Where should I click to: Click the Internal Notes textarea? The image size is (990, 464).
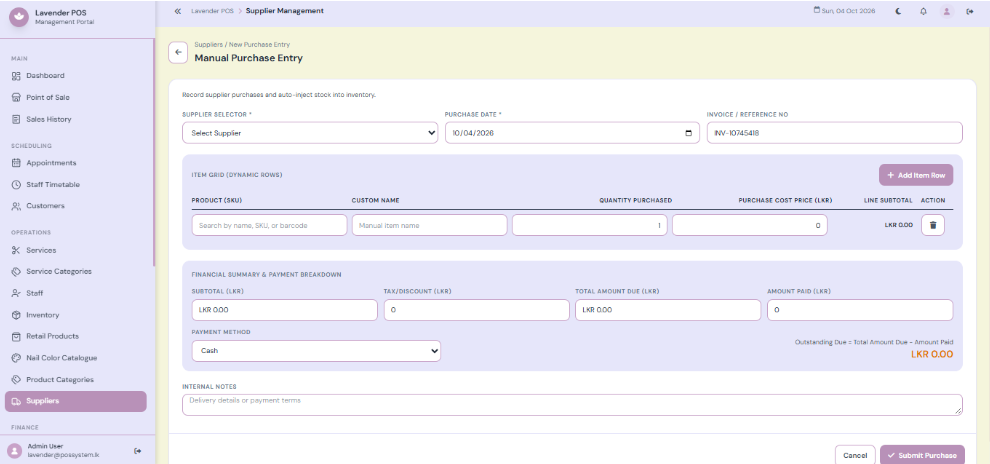pos(572,405)
